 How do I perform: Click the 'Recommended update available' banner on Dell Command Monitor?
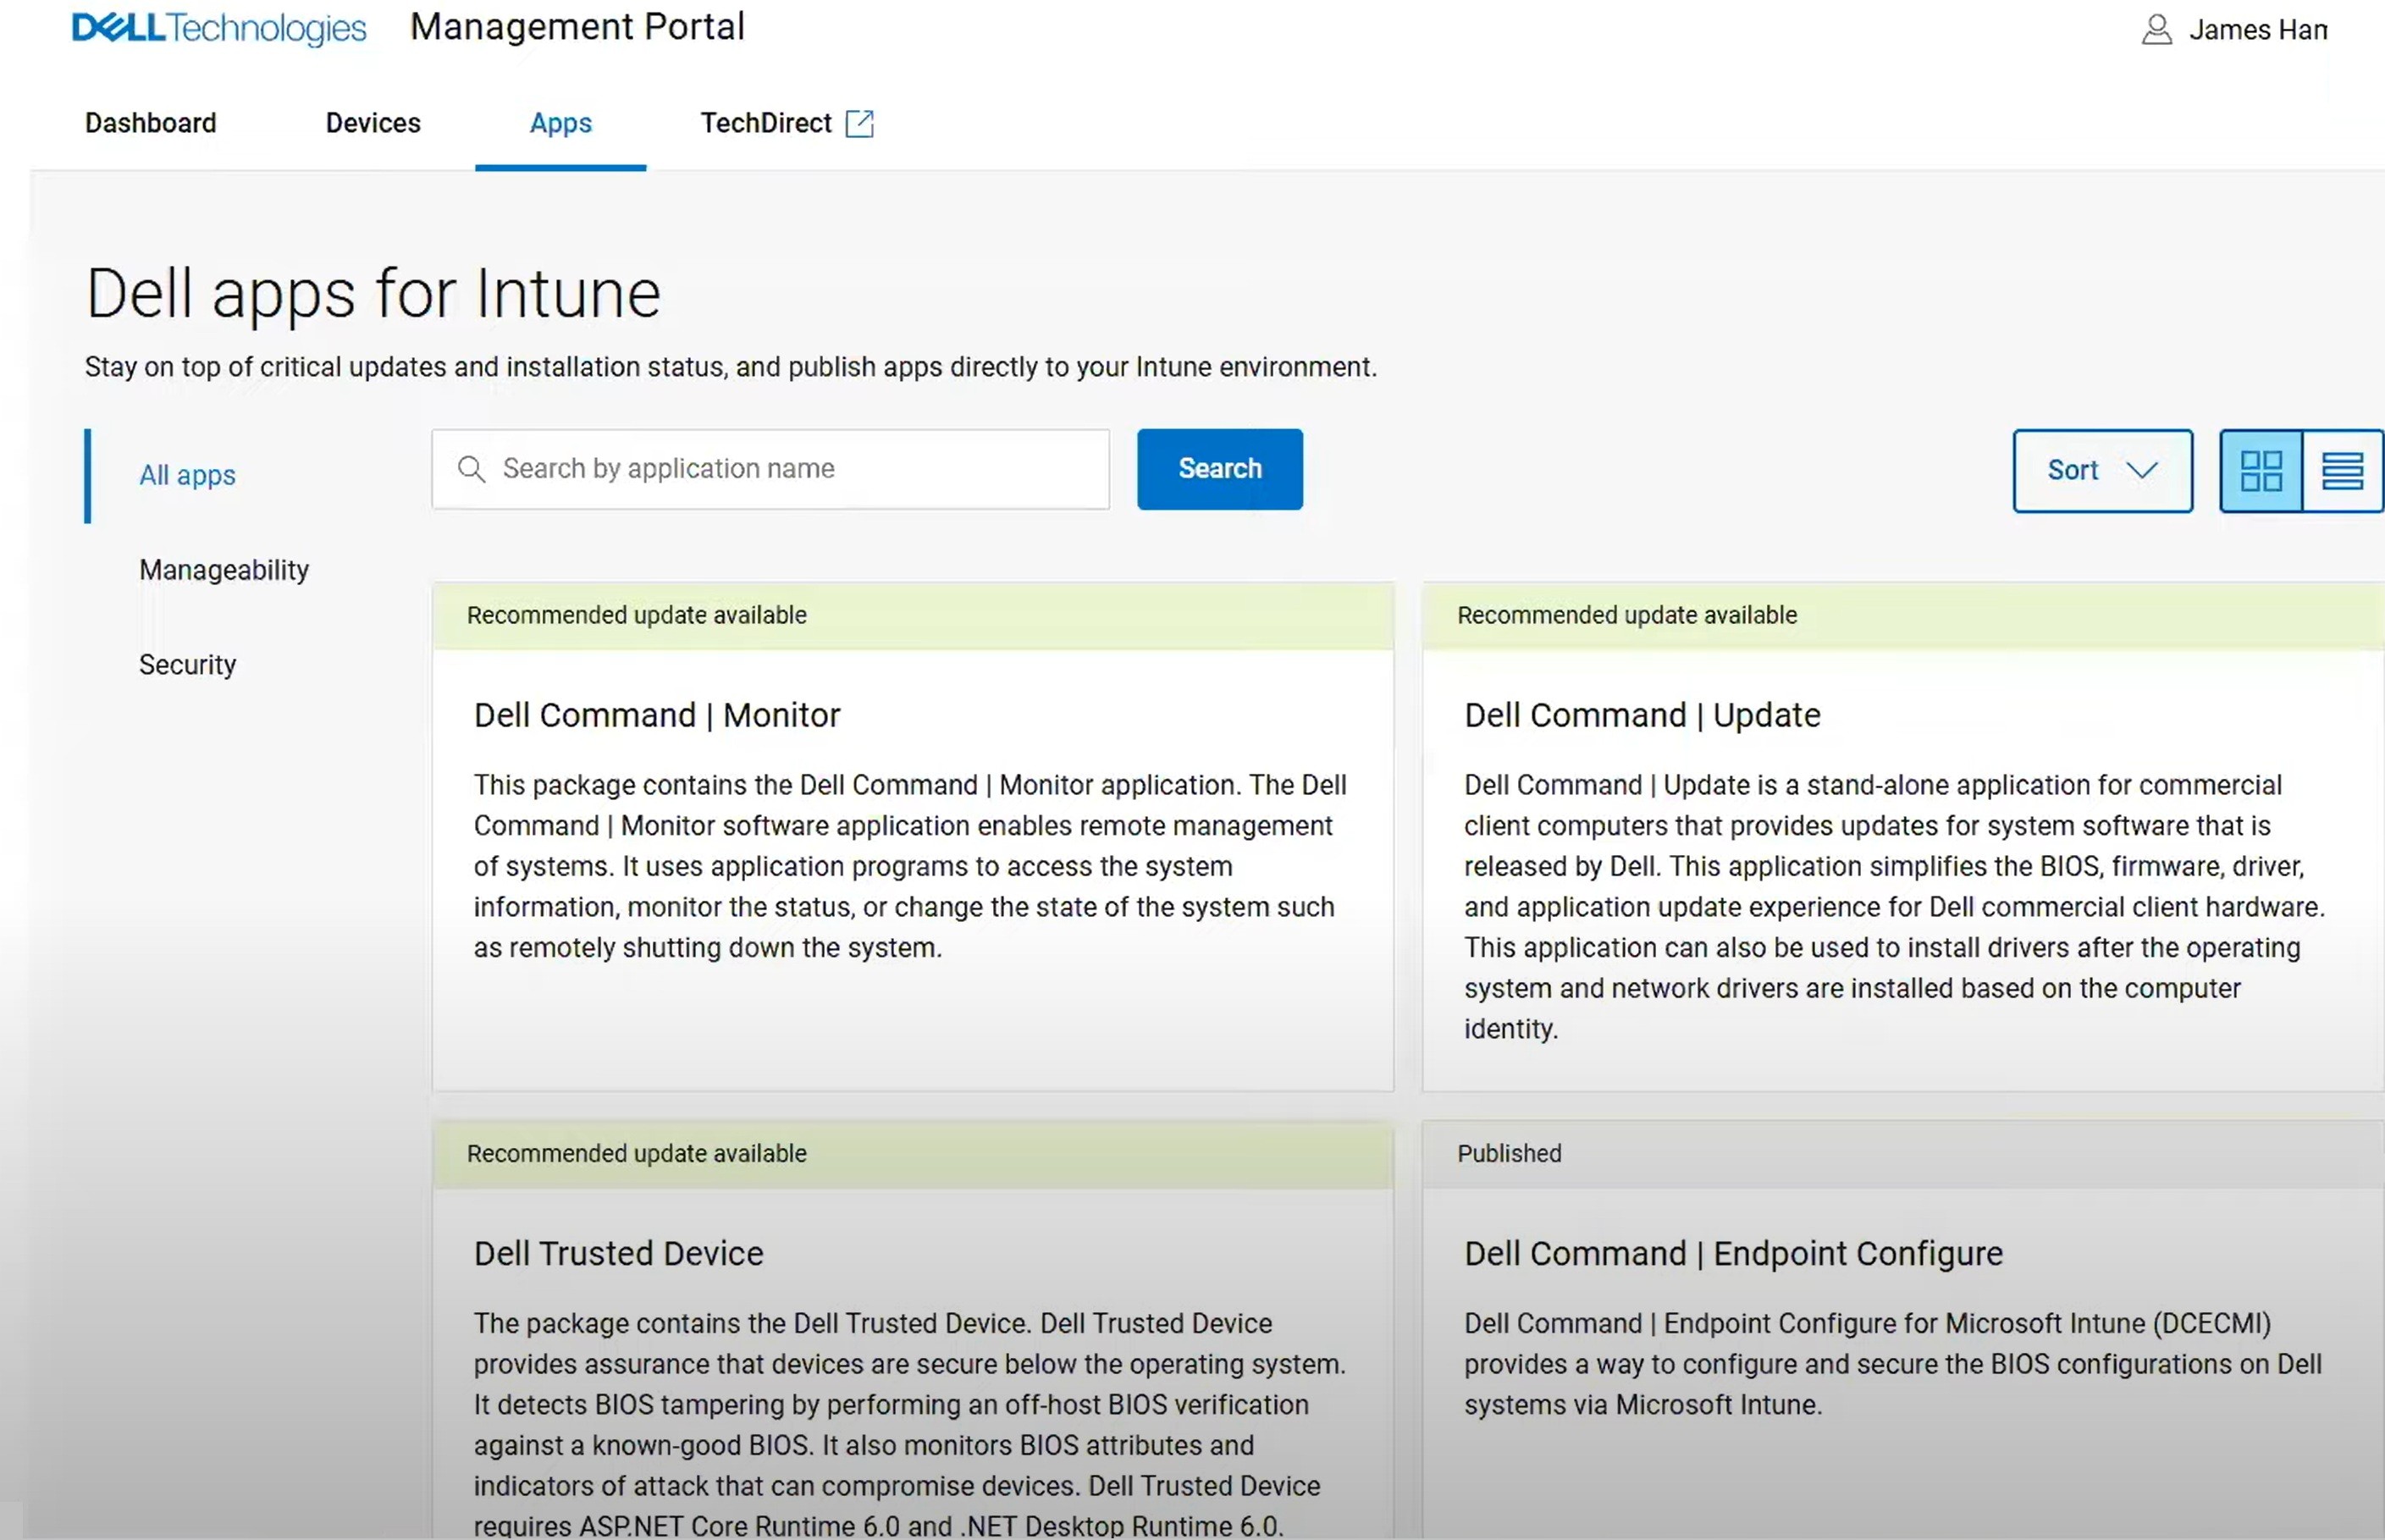[637, 615]
